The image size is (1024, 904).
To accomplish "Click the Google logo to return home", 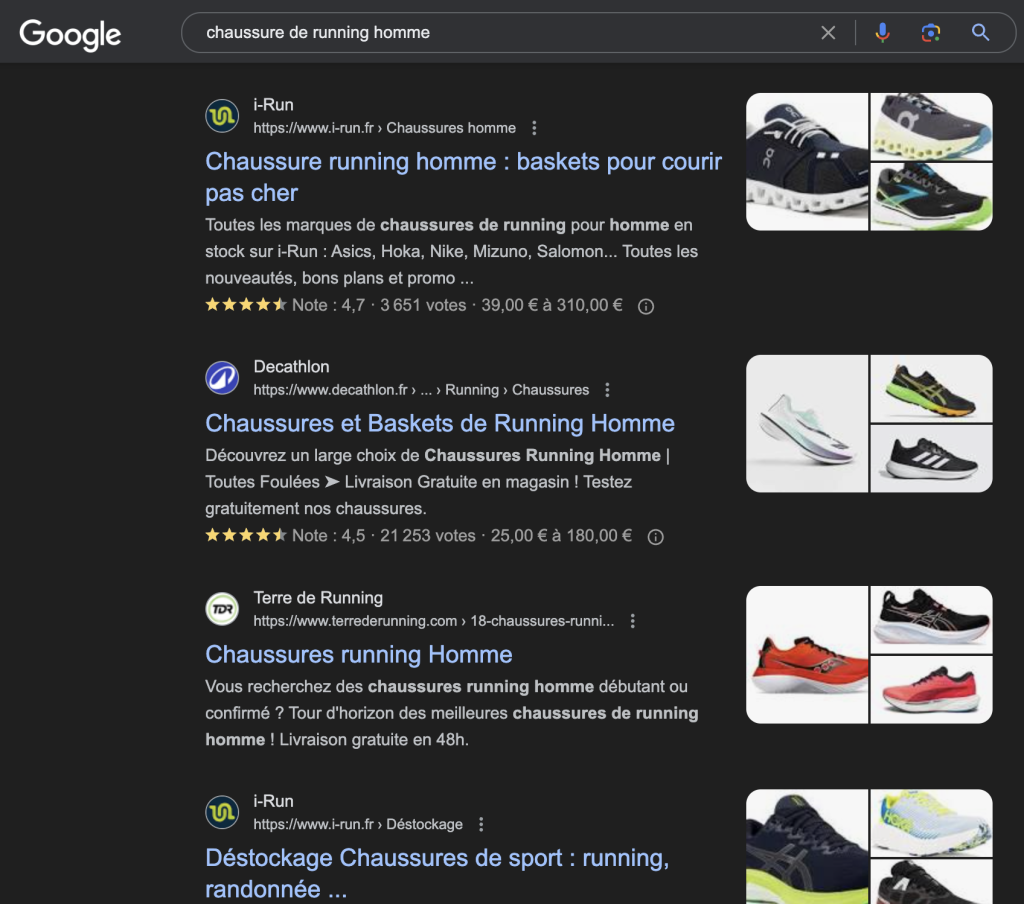I will pyautogui.click(x=69, y=35).
